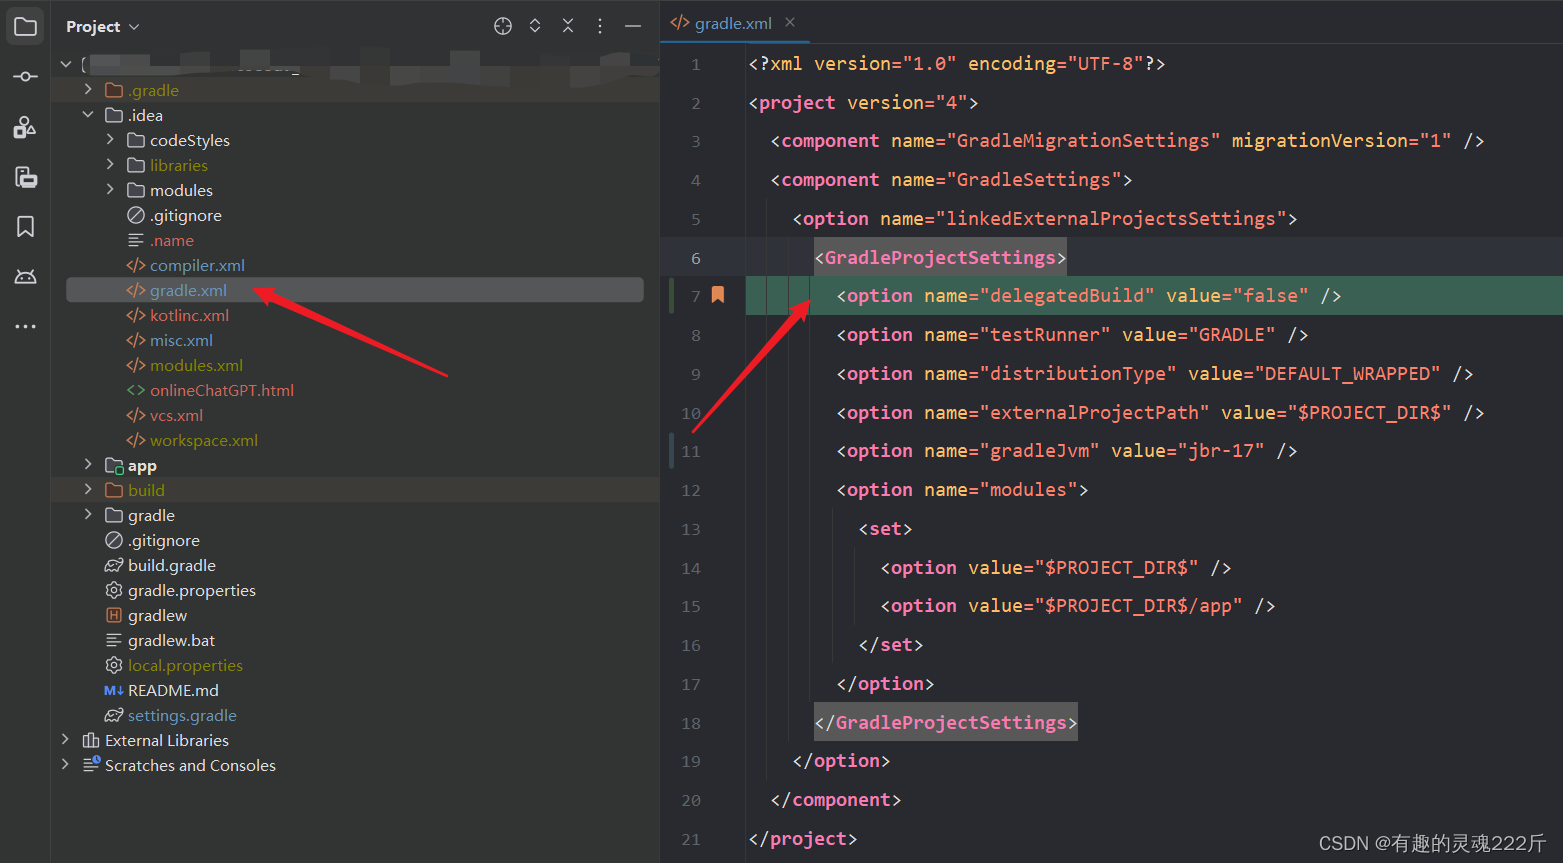
Task: Open the Bookmarks tool window icon
Action: pyautogui.click(x=26, y=227)
